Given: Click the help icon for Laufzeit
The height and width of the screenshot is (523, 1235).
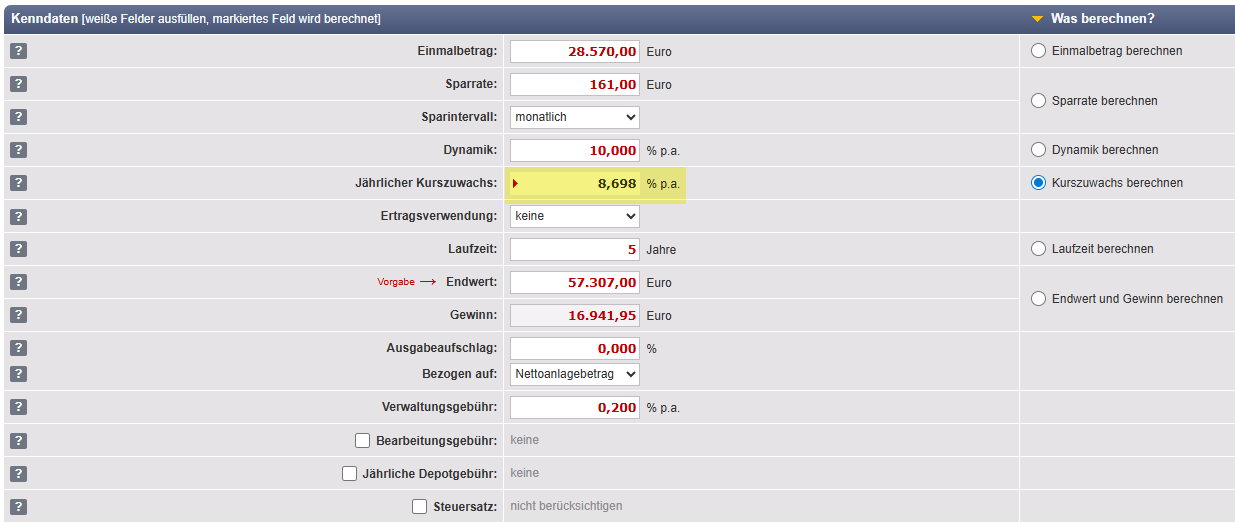Looking at the screenshot, I should click(18, 249).
